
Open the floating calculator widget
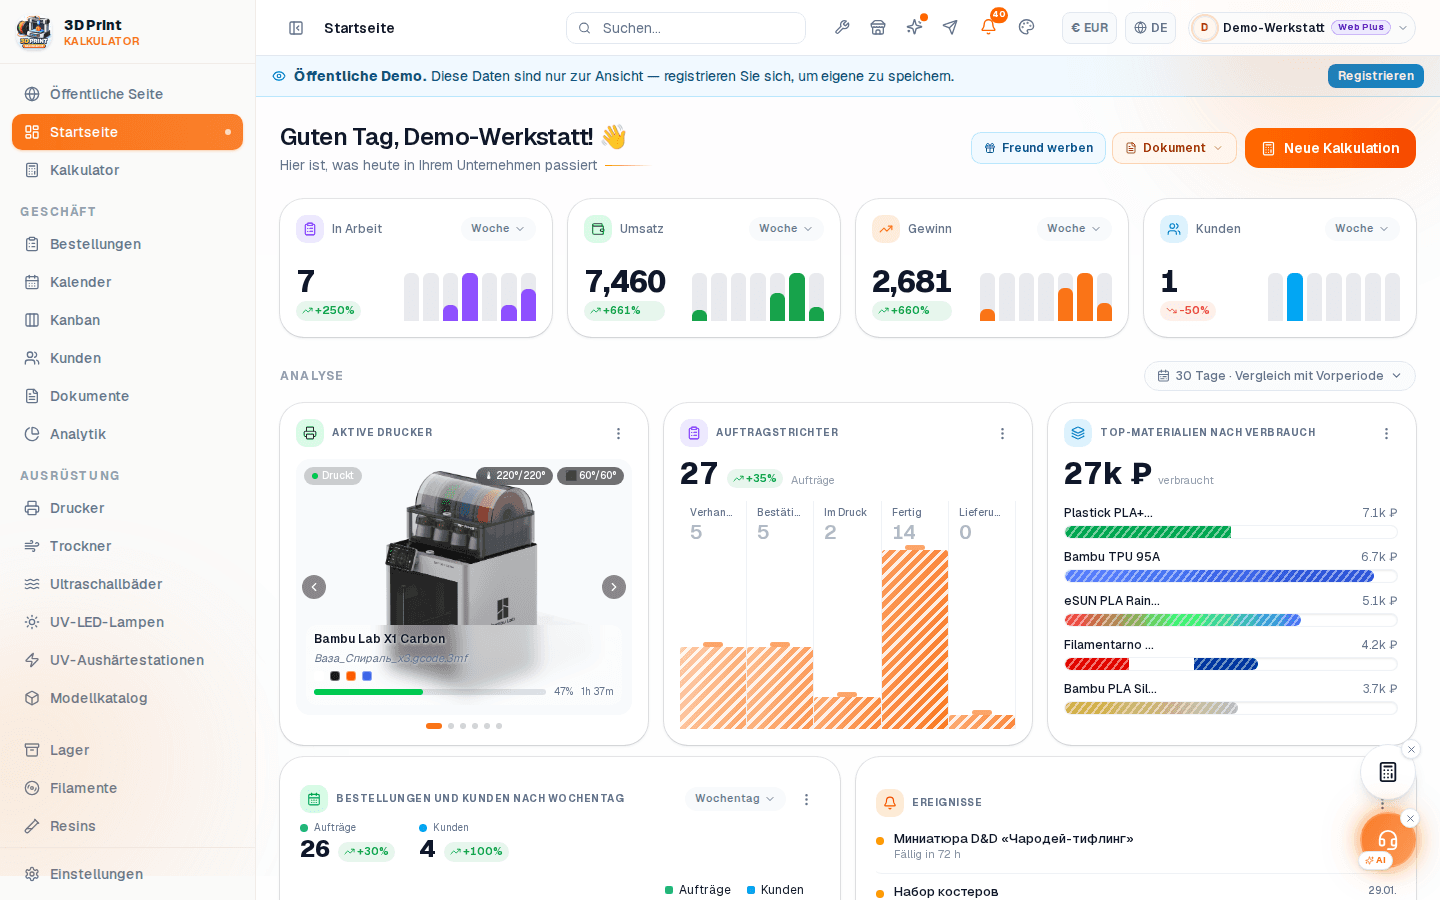coord(1388,772)
